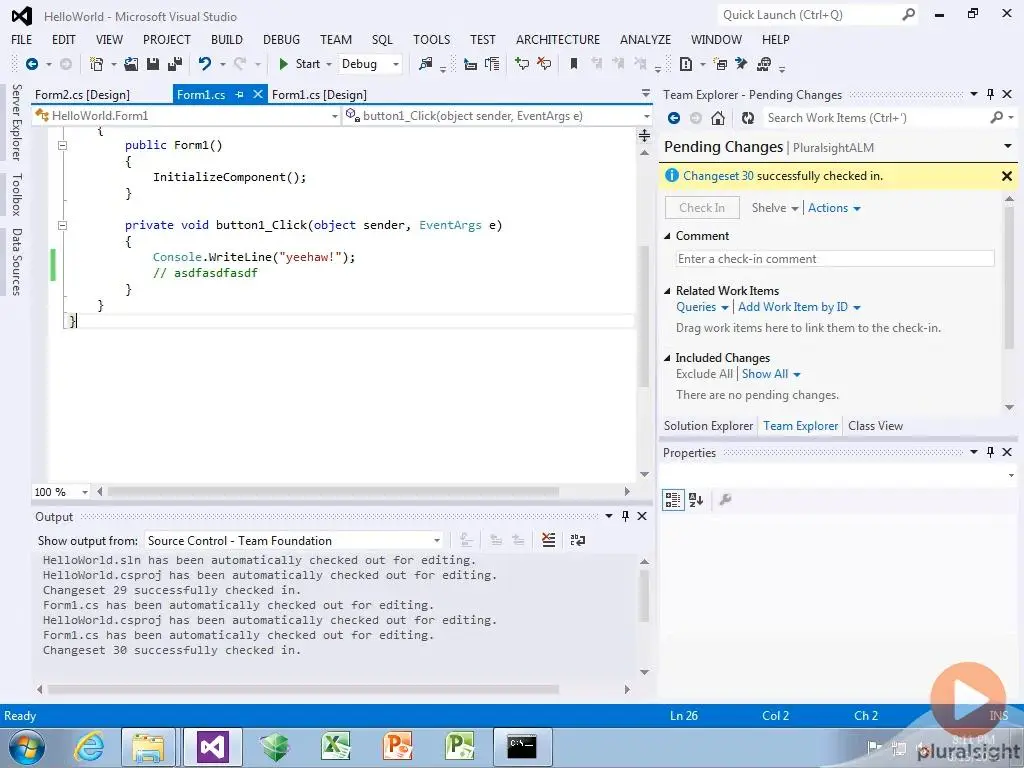This screenshot has height=768, width=1024.
Task: Refresh Team Explorer with the refresh icon
Action: point(748,118)
